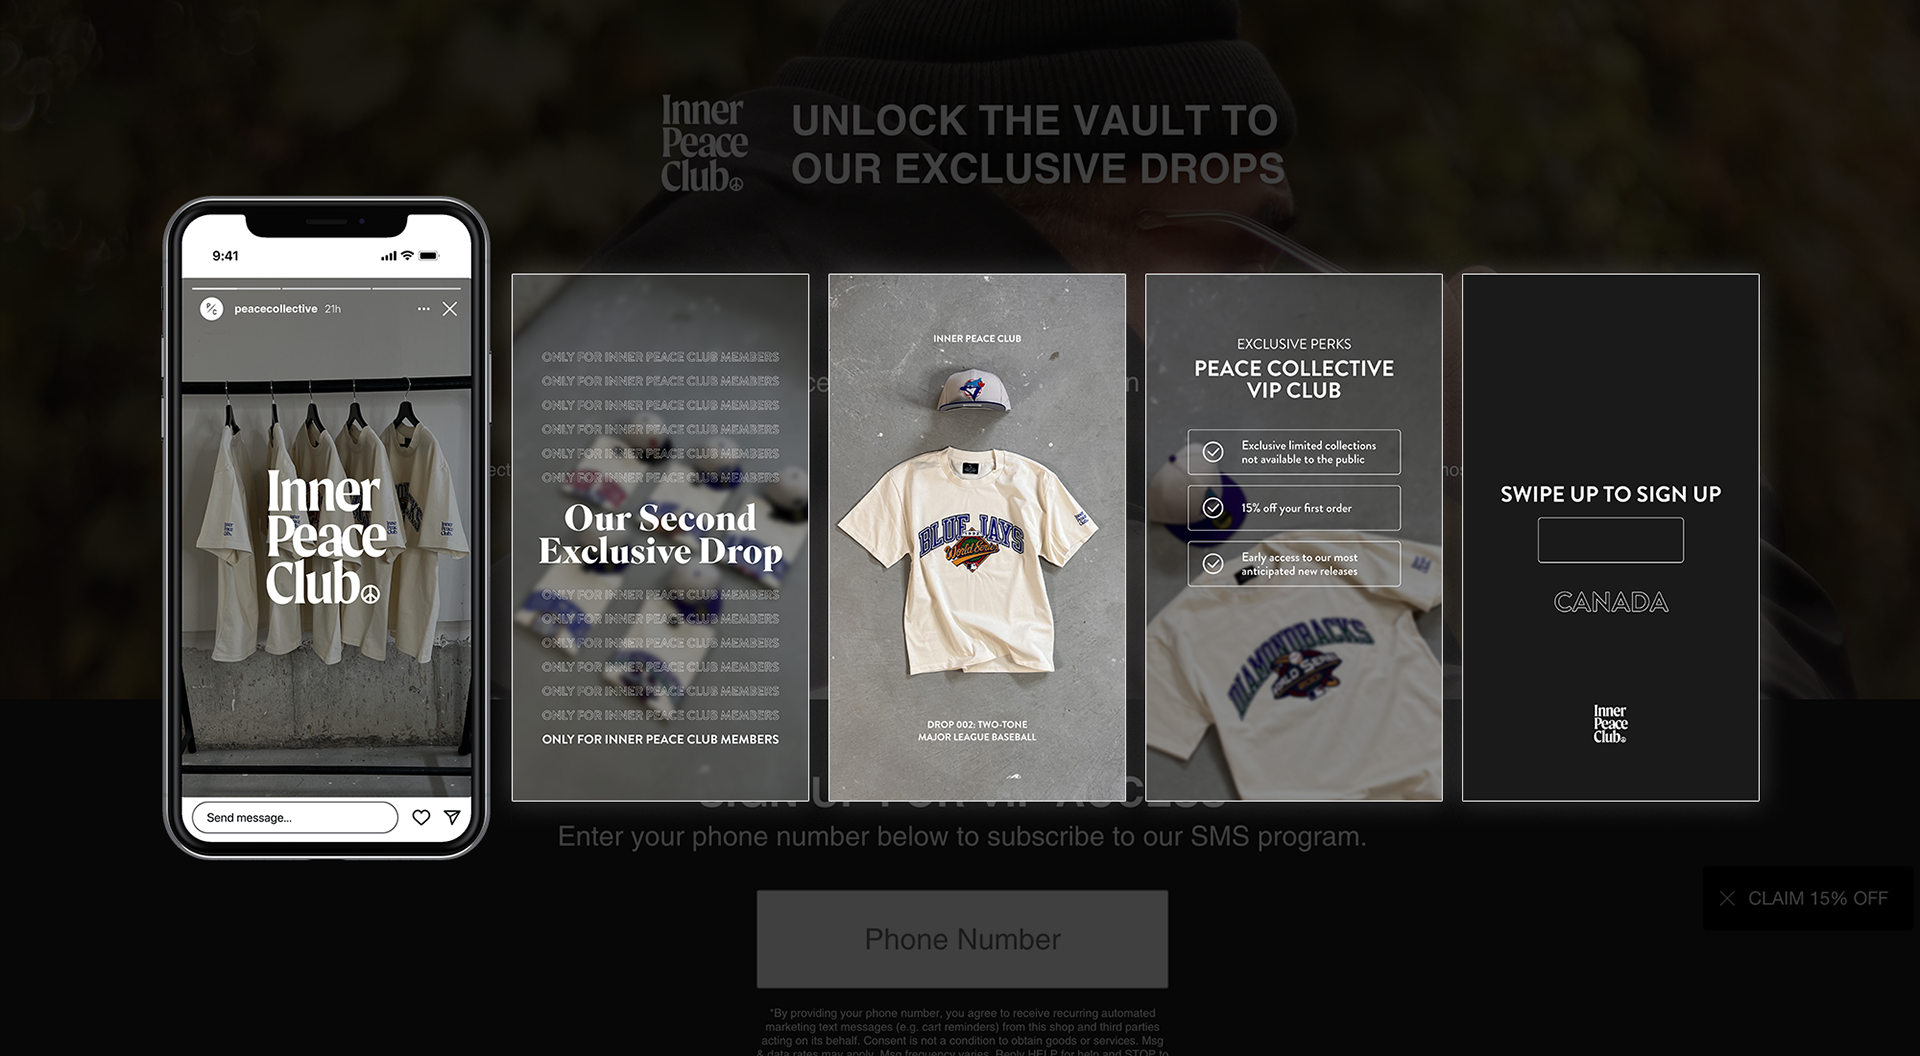
Task: Click the small Inner Peace Club logo on dark slide
Action: tap(1610, 724)
